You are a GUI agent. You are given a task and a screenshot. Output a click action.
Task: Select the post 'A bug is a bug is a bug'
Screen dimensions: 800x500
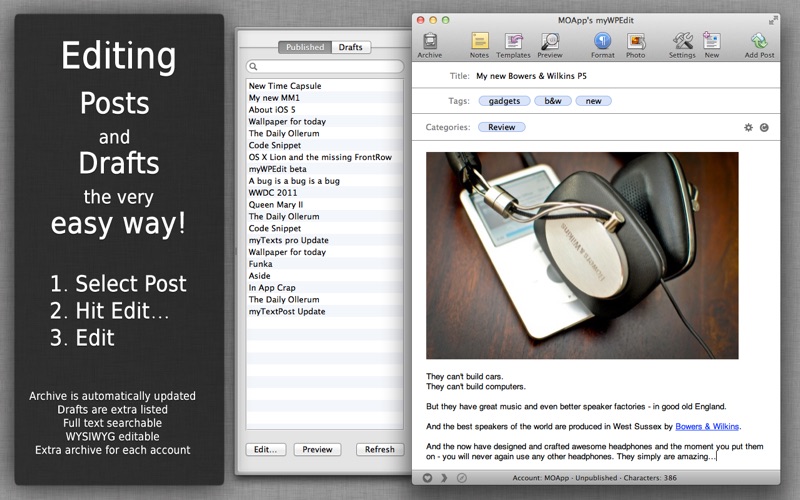[x=325, y=181]
